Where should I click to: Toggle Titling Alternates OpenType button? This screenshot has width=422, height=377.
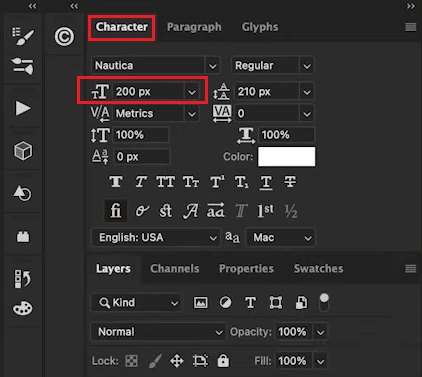pyautogui.click(x=241, y=211)
